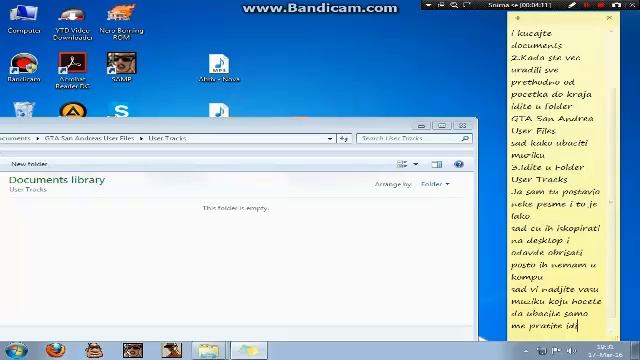Launch Nero Burning ROM desktop icon

click(121, 21)
